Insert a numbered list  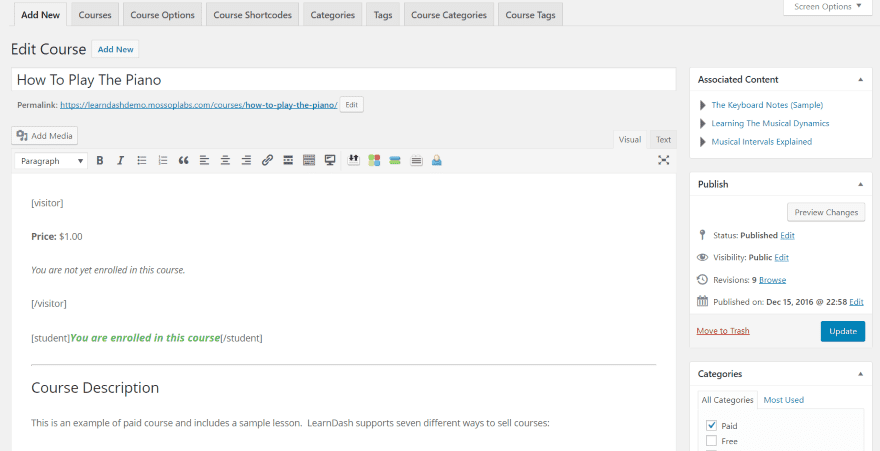[x=163, y=161]
